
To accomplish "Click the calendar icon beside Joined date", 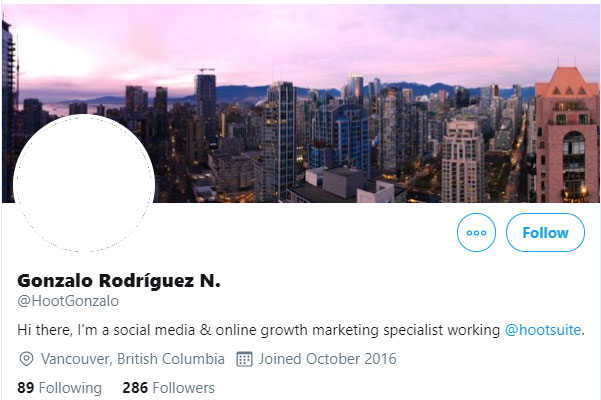I will pos(244,359).
